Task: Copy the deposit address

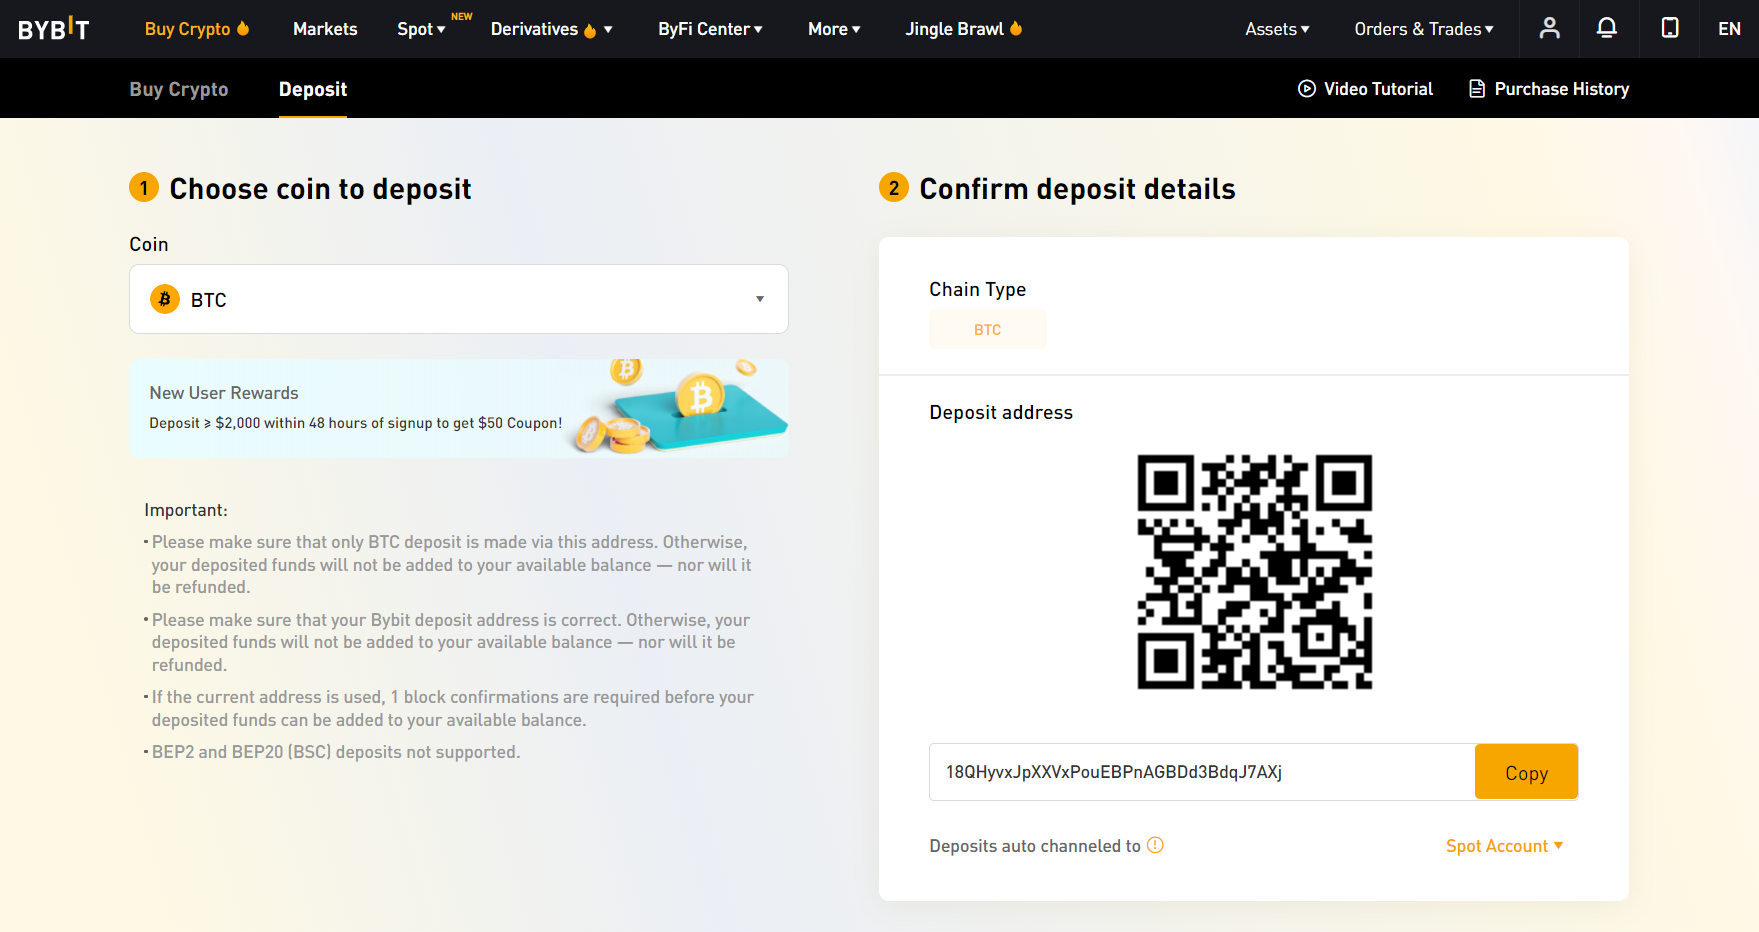Action: coord(1526,772)
